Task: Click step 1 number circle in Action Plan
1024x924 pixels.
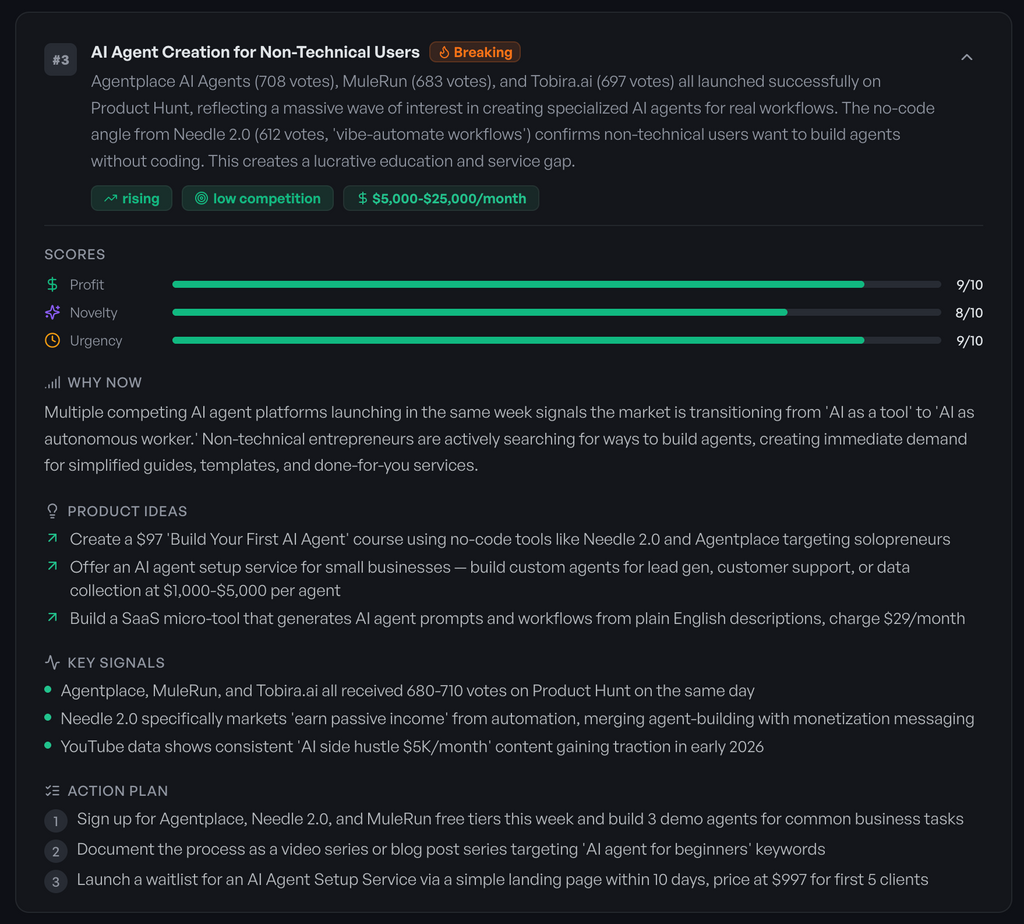Action: 56,821
